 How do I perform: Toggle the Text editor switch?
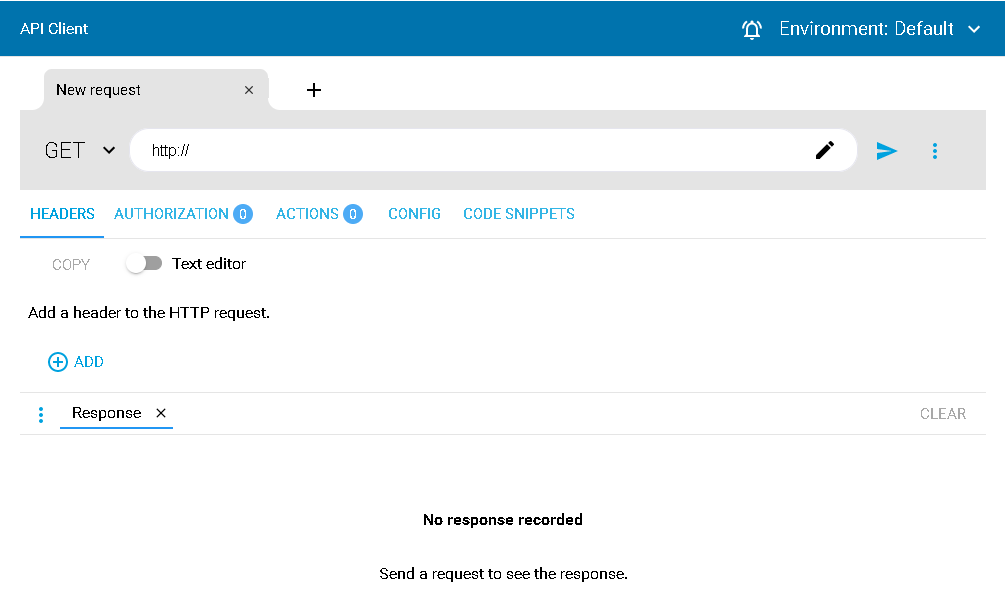tap(144, 264)
